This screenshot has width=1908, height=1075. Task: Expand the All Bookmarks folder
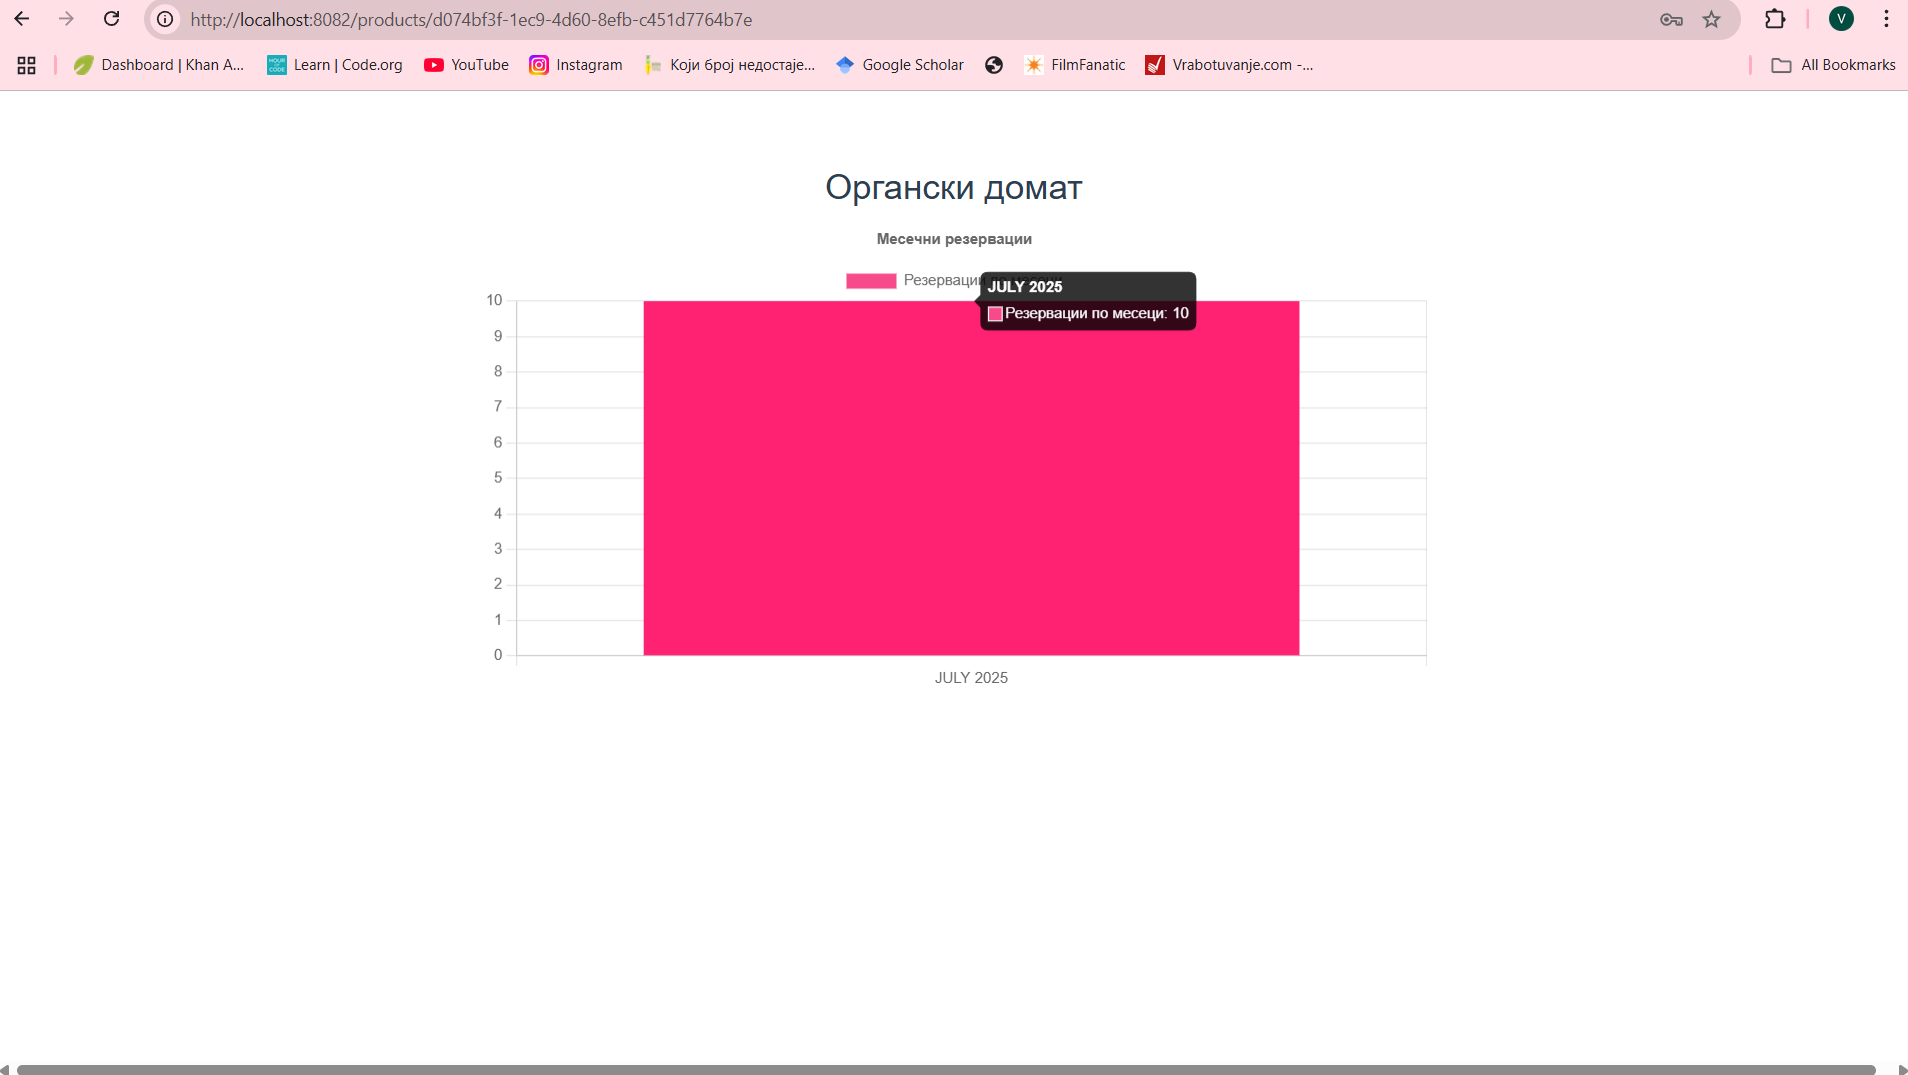click(x=1833, y=65)
